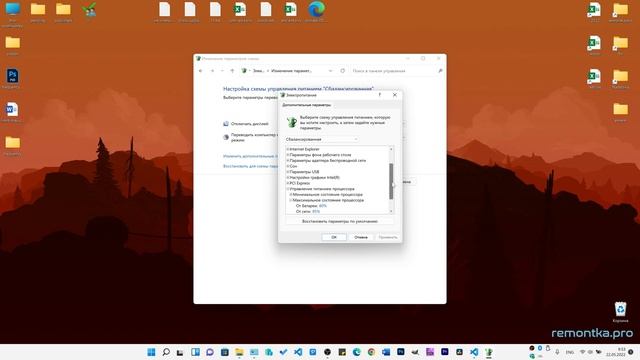Click the Изменение парамет... breadcrumb
Viewport: 640px width, 360px height.
click(291, 71)
